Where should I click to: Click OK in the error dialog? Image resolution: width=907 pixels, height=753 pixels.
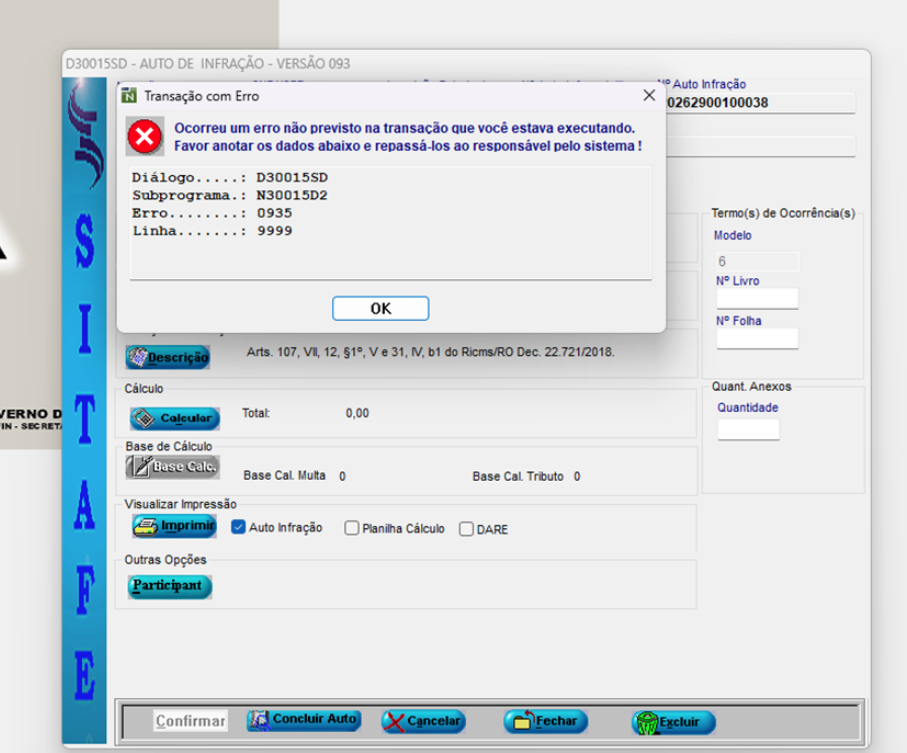coord(380,308)
